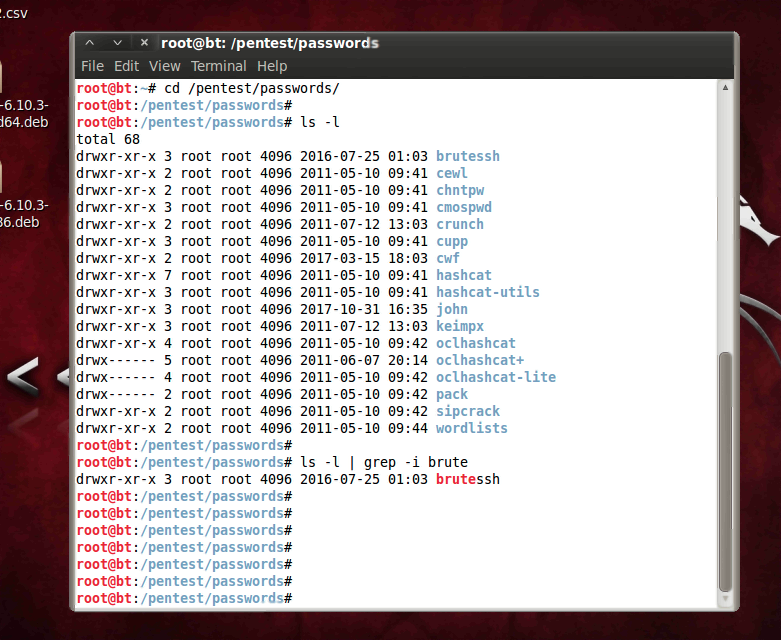Image resolution: width=781 pixels, height=640 pixels.
Task: Open the View menu
Action: (165, 66)
